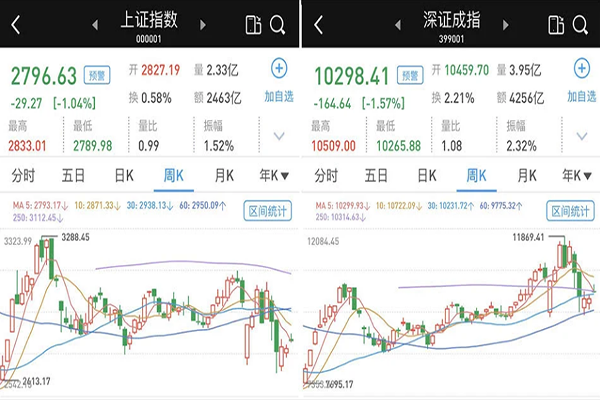The height and width of the screenshot is (400, 600).
Task: Click 区间统计 button on 深证成指 chart
Action: [x=570, y=212]
